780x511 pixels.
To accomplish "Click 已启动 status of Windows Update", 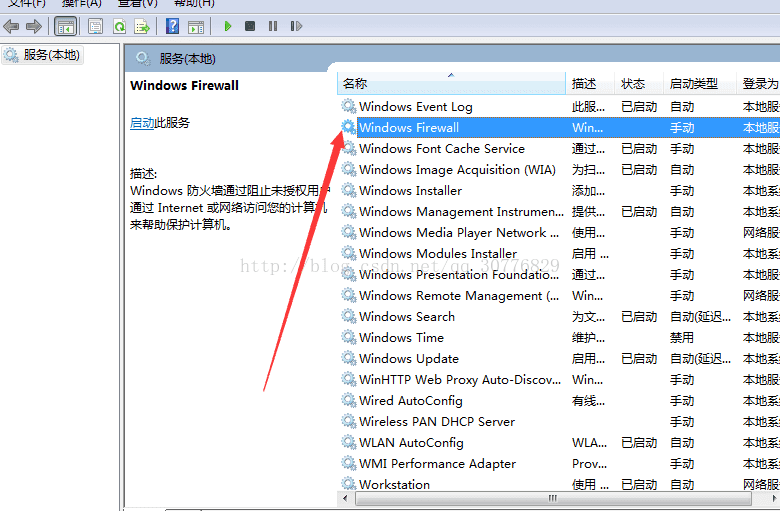I will coord(639,358).
